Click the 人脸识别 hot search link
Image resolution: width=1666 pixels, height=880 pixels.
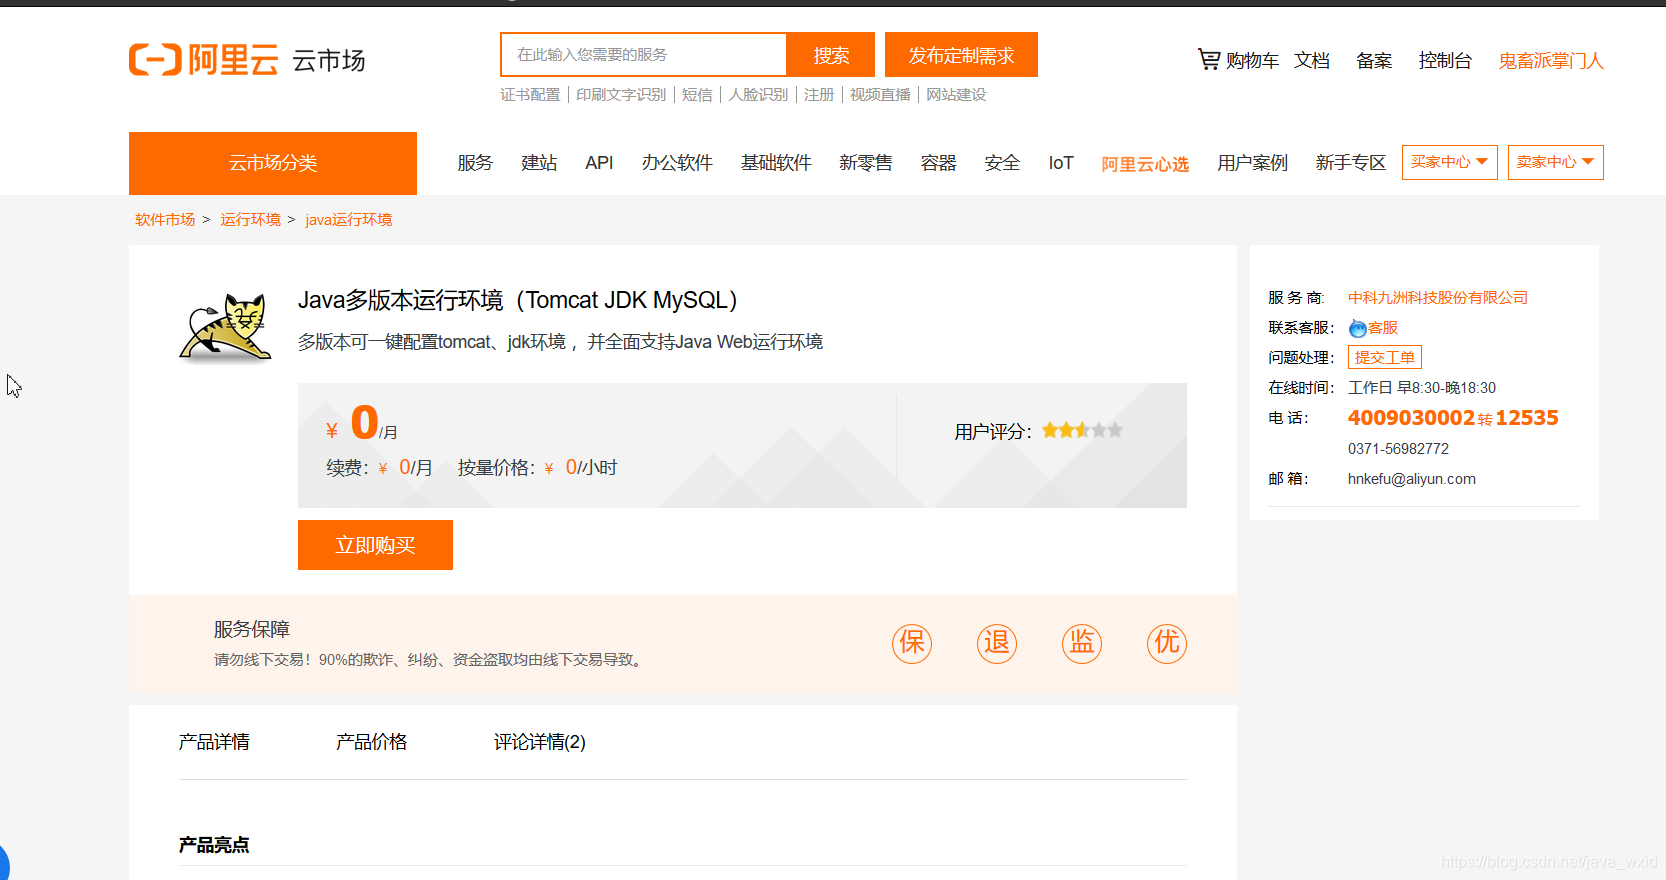[x=758, y=95]
